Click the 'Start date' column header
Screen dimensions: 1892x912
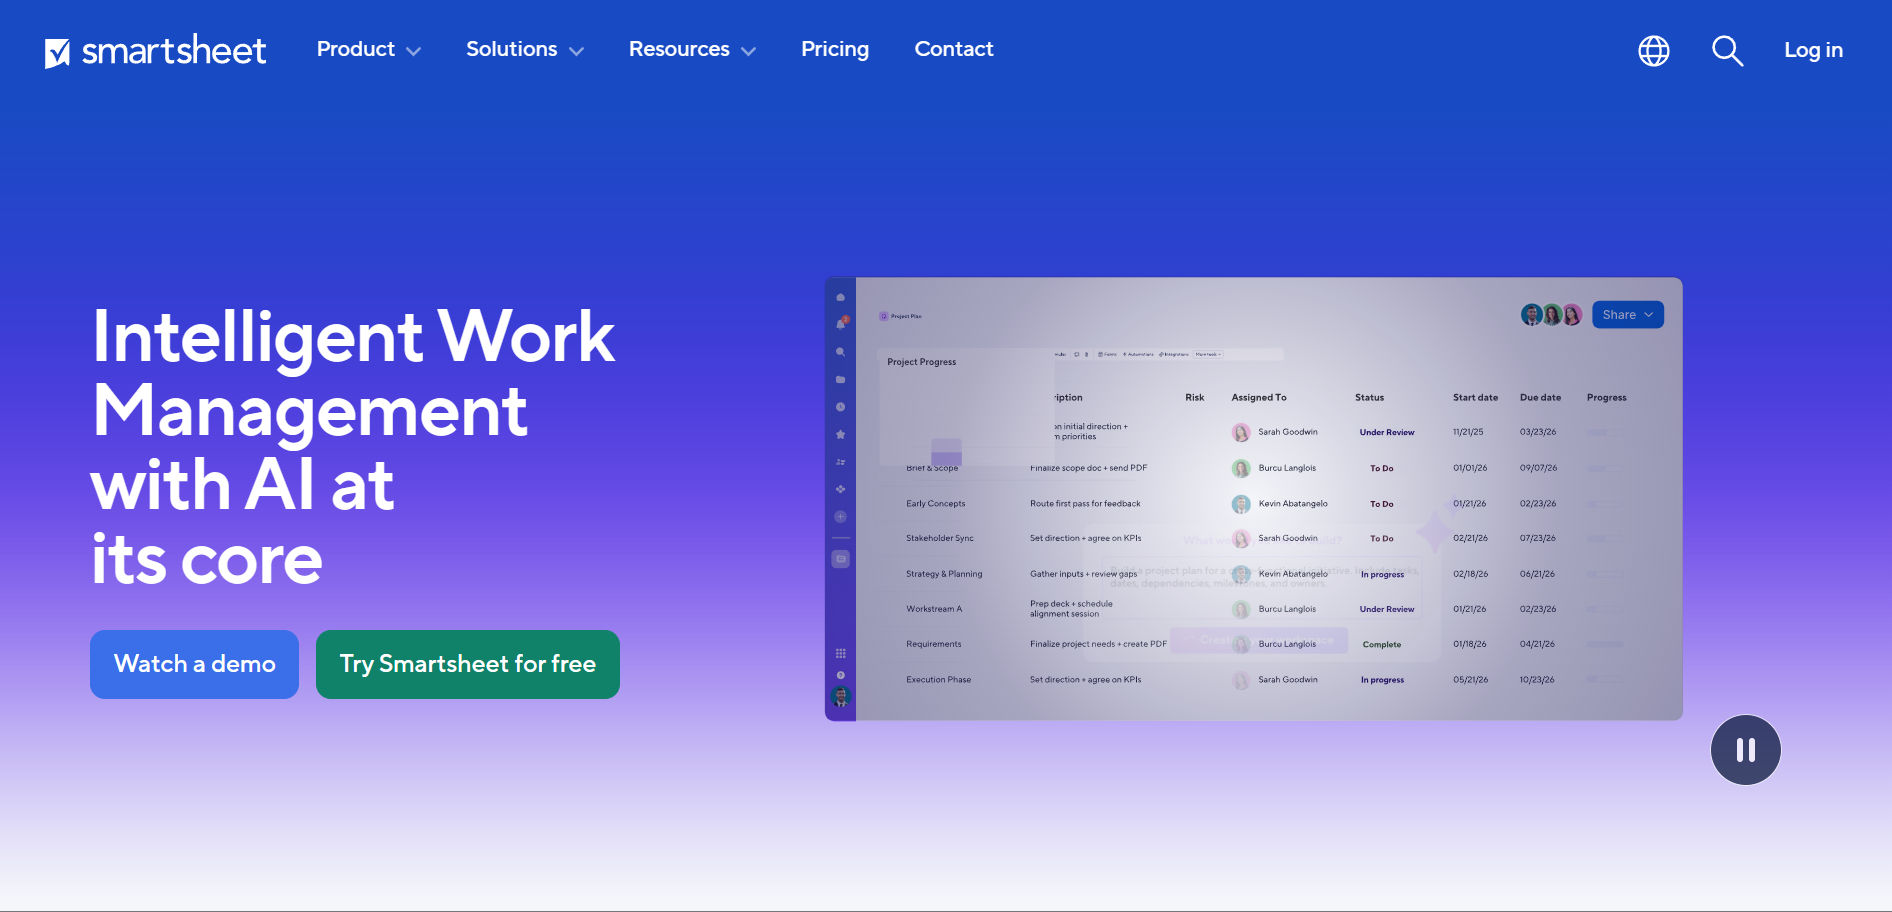tap(1476, 398)
